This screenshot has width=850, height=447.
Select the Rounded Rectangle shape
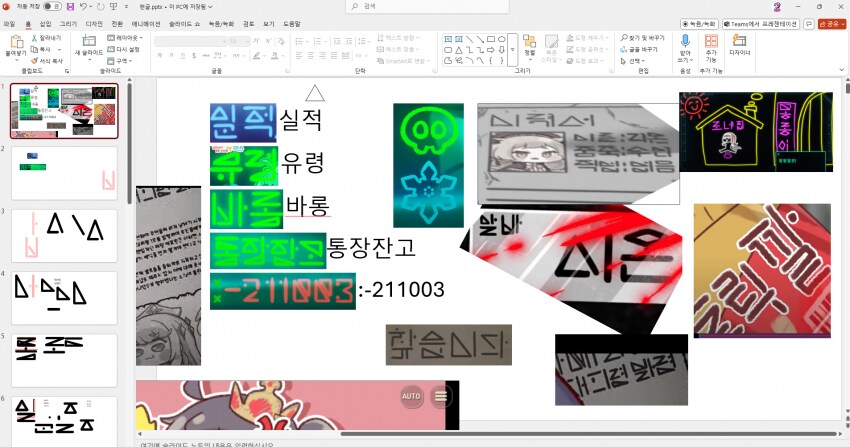click(x=448, y=50)
